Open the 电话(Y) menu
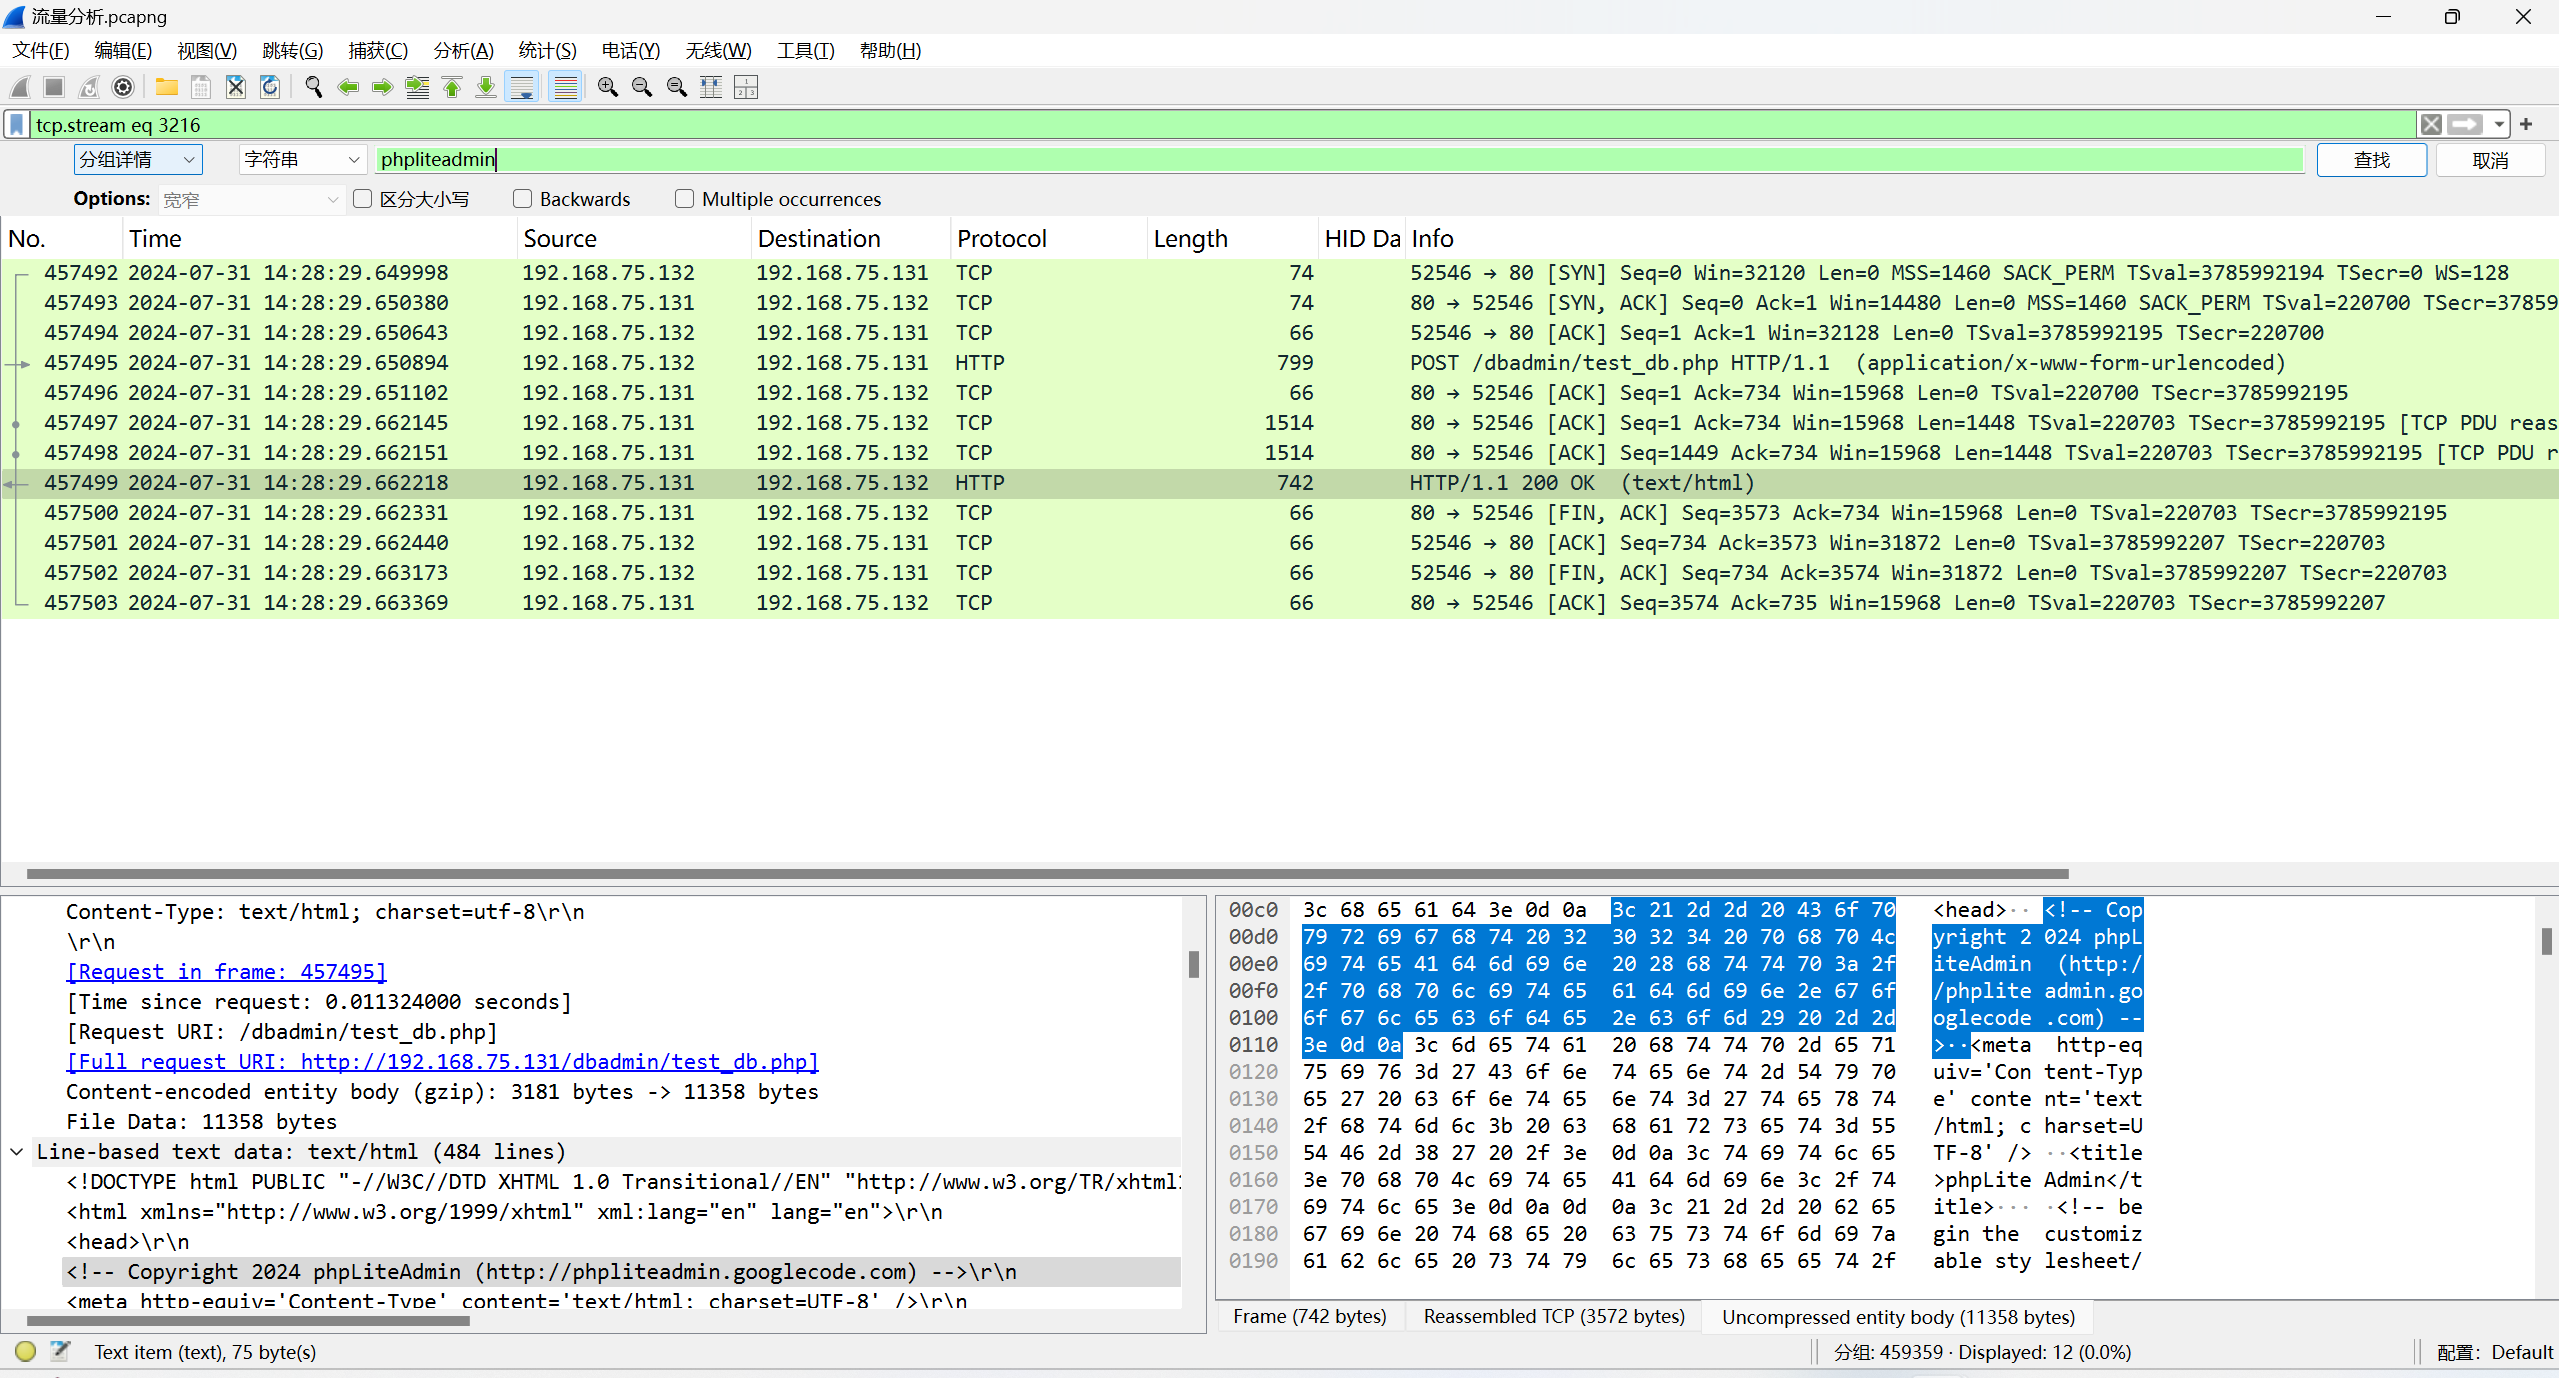The height and width of the screenshot is (1378, 2559). [631, 50]
